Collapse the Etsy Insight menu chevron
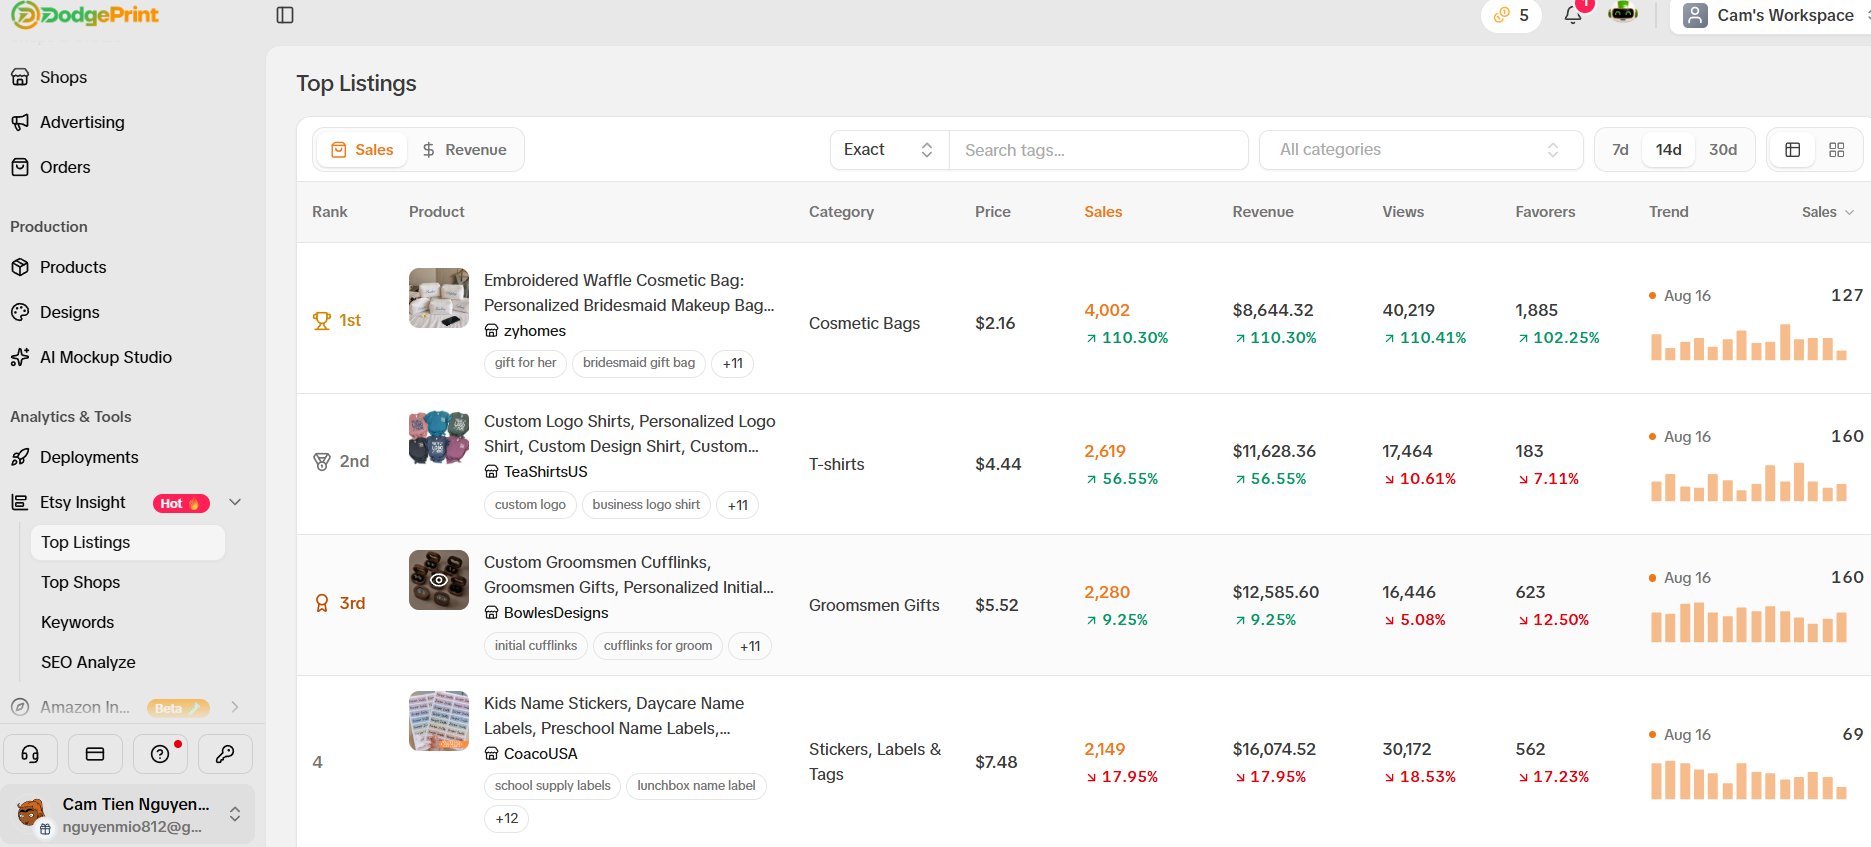Viewport: 1871px width, 847px height. click(x=235, y=502)
